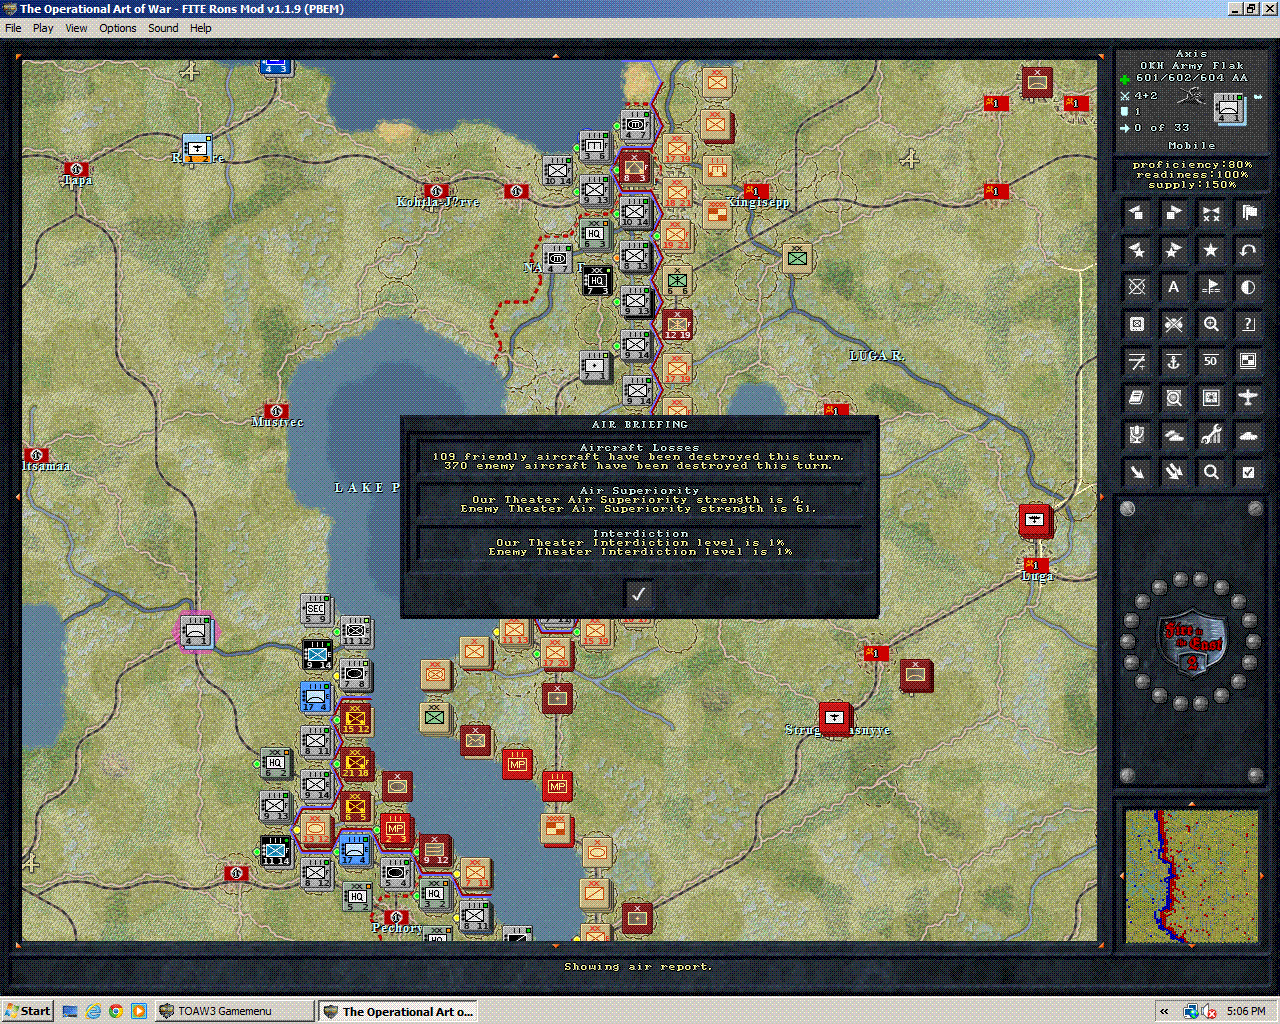
Task: Click the crossed-out circle icon
Action: [1137, 287]
